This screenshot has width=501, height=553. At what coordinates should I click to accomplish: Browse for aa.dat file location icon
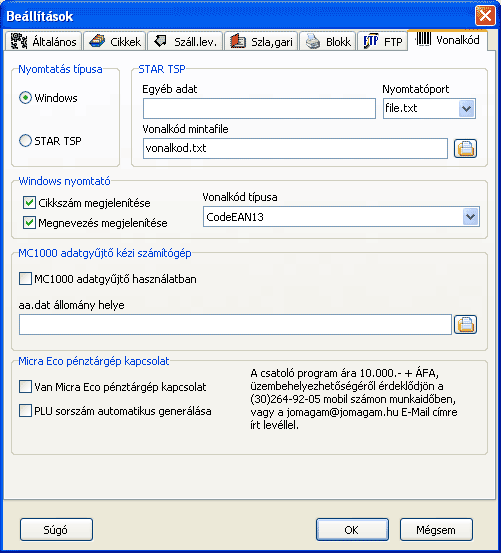(x=465, y=324)
